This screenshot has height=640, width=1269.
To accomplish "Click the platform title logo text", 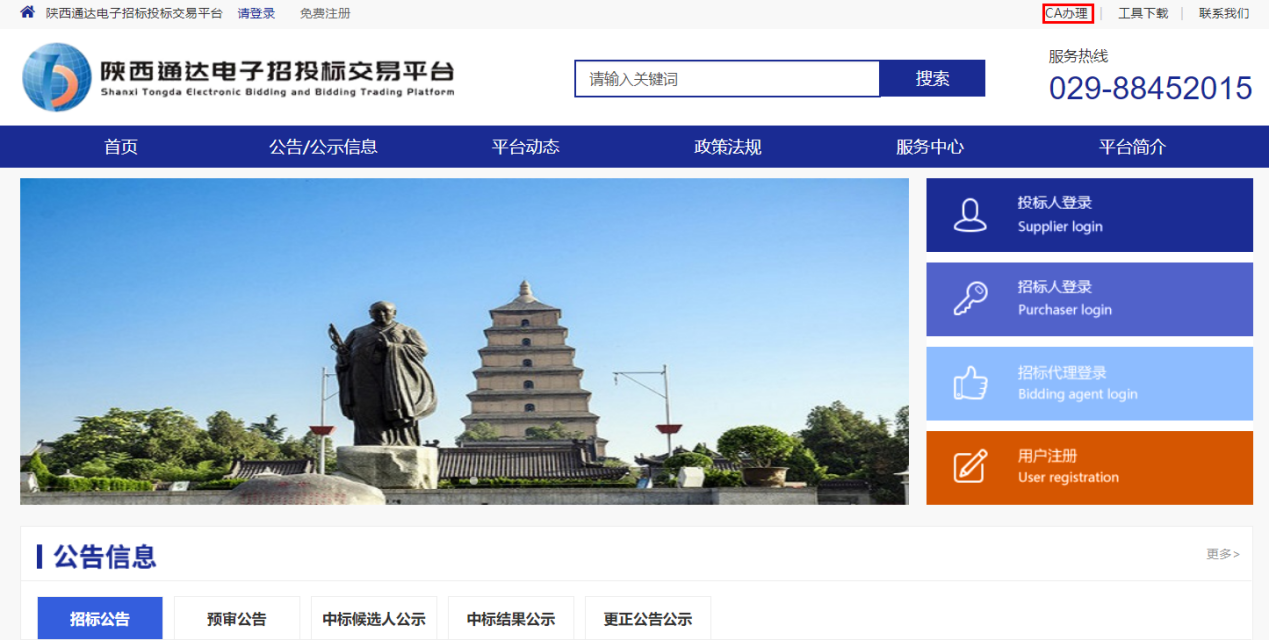I will pyautogui.click(x=277, y=78).
